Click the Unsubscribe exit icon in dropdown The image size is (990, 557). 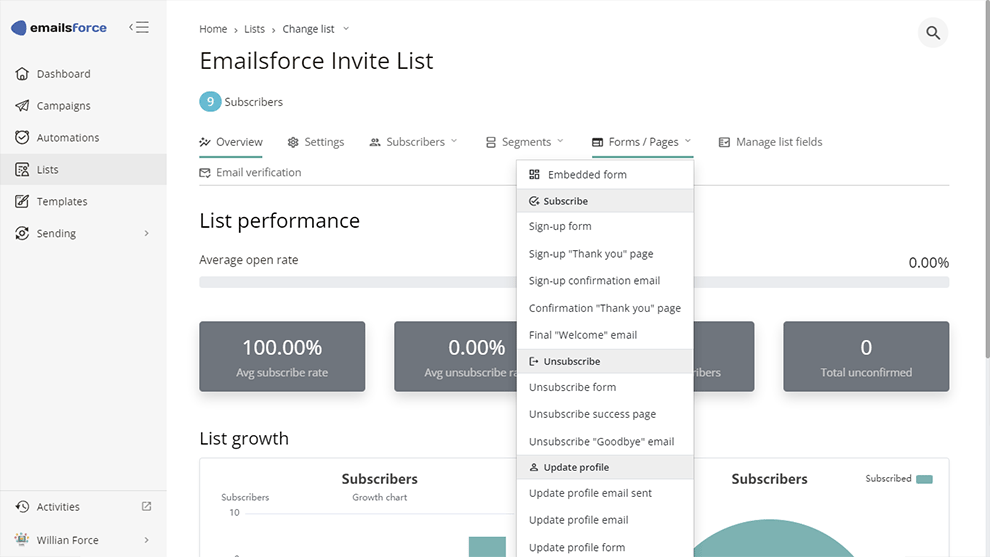click(x=534, y=361)
